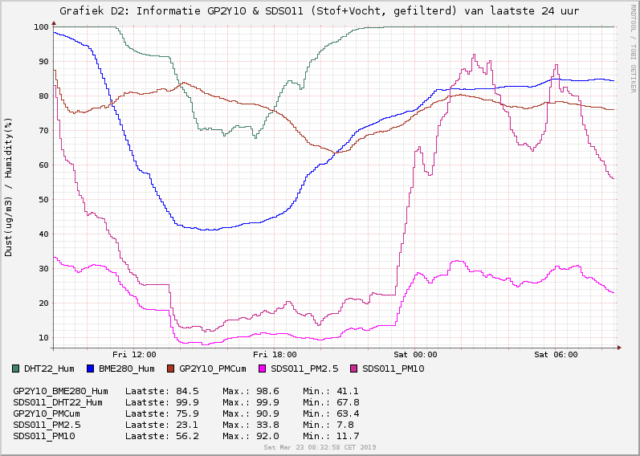Click the 50 tick on y-axis

pyautogui.click(x=43, y=199)
